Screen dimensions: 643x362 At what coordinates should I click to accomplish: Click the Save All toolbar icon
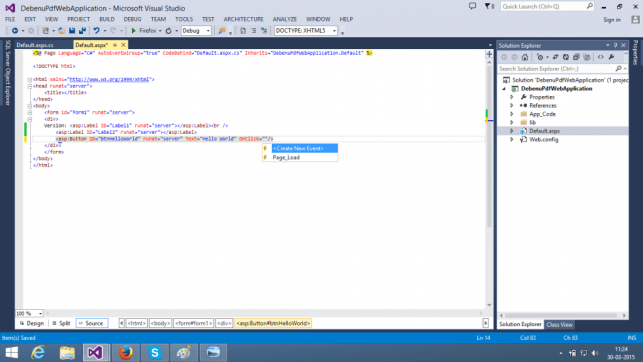82,31
